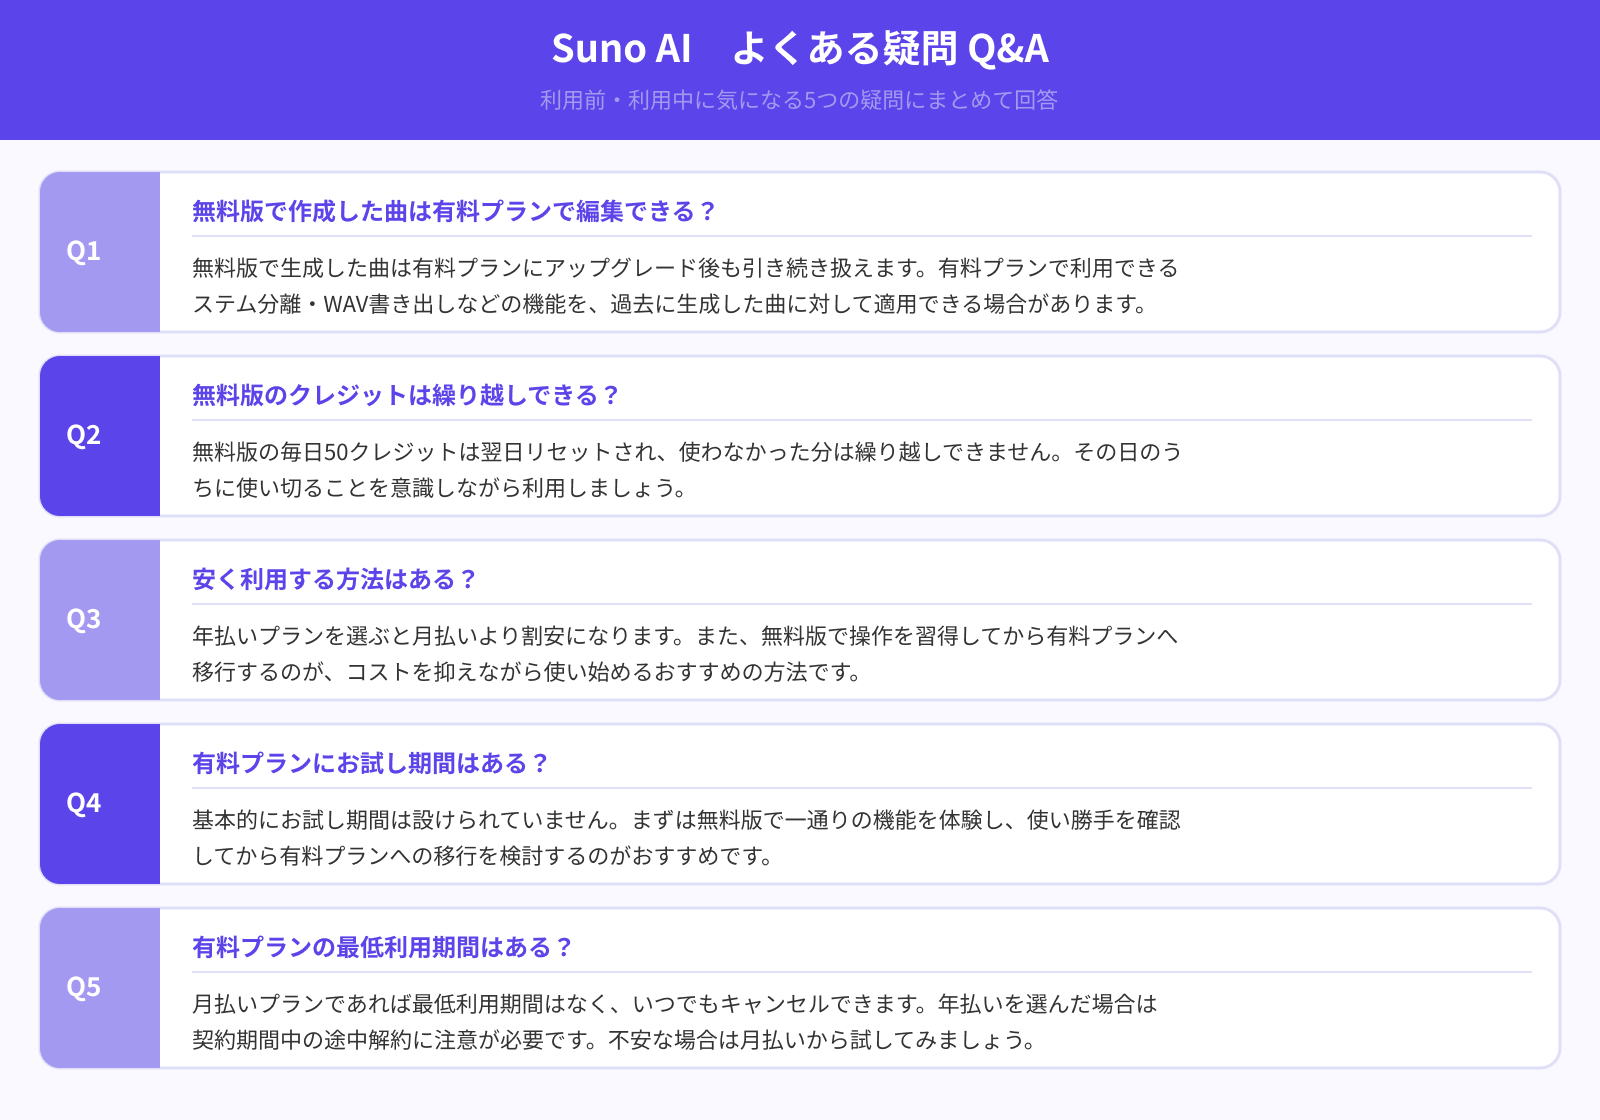The height and width of the screenshot is (1120, 1600).
Task: Click the divider line under Q3 heading
Action: point(860,604)
